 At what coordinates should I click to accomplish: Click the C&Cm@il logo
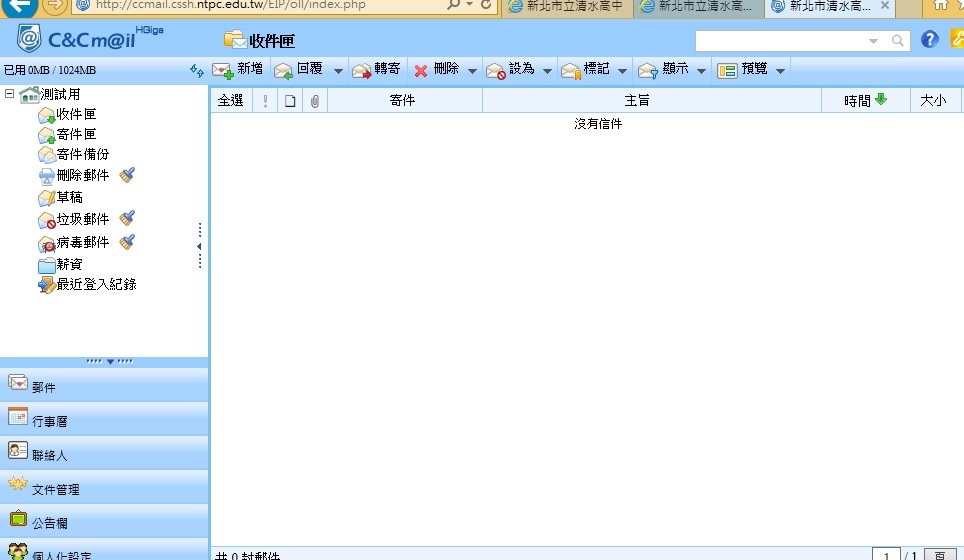pos(90,39)
